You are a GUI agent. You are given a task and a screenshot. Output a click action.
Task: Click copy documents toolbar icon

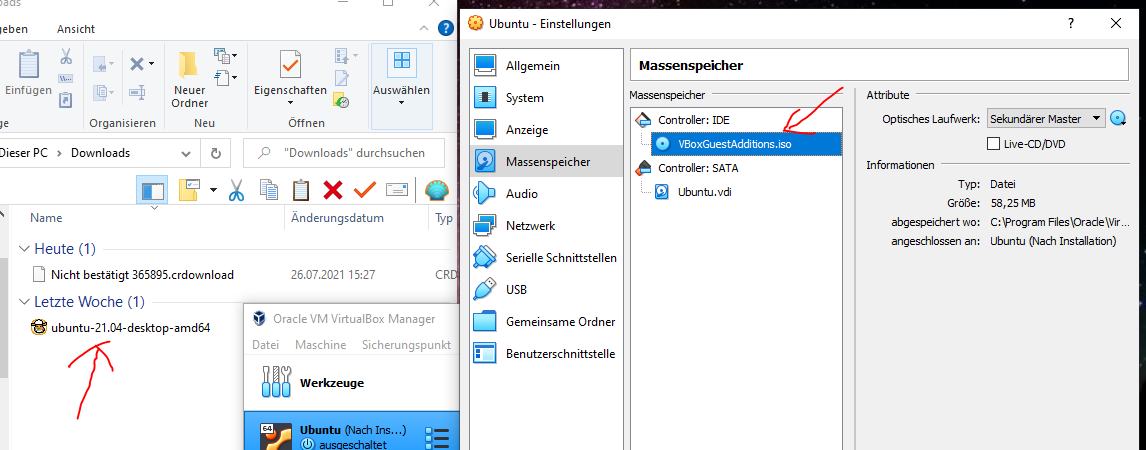(269, 191)
